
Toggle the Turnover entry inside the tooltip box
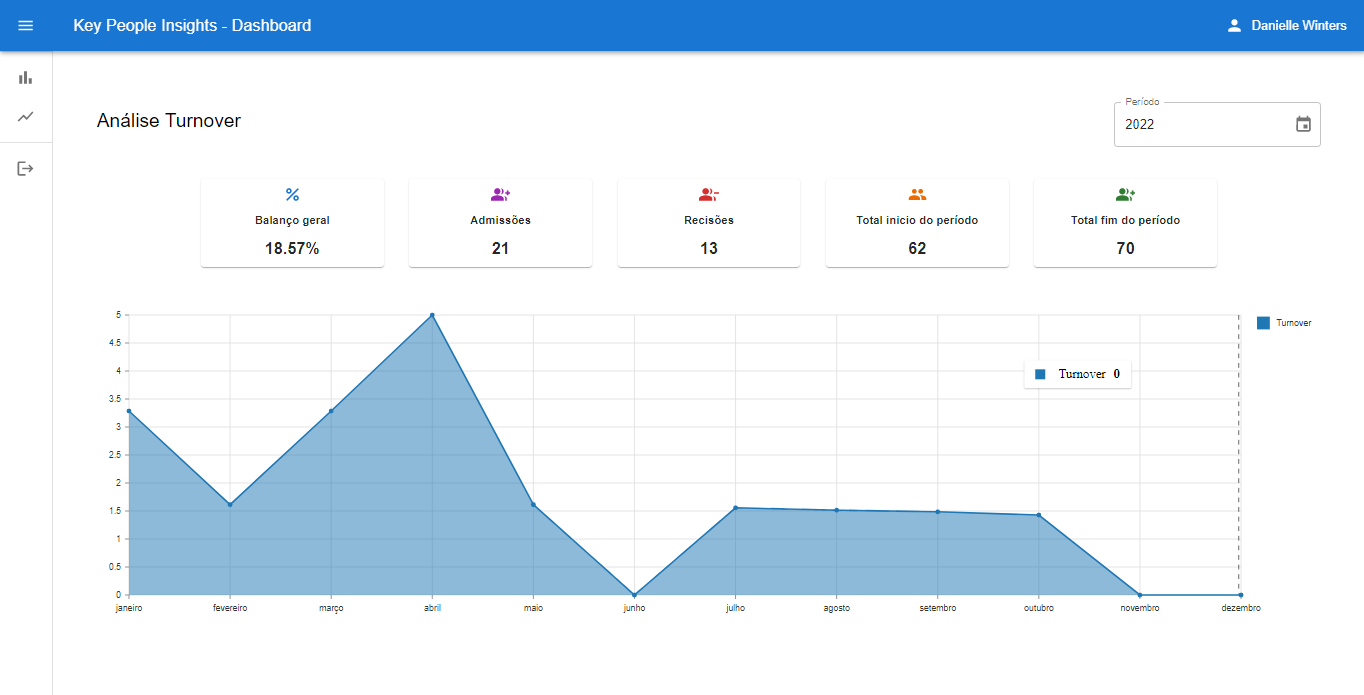1078,373
